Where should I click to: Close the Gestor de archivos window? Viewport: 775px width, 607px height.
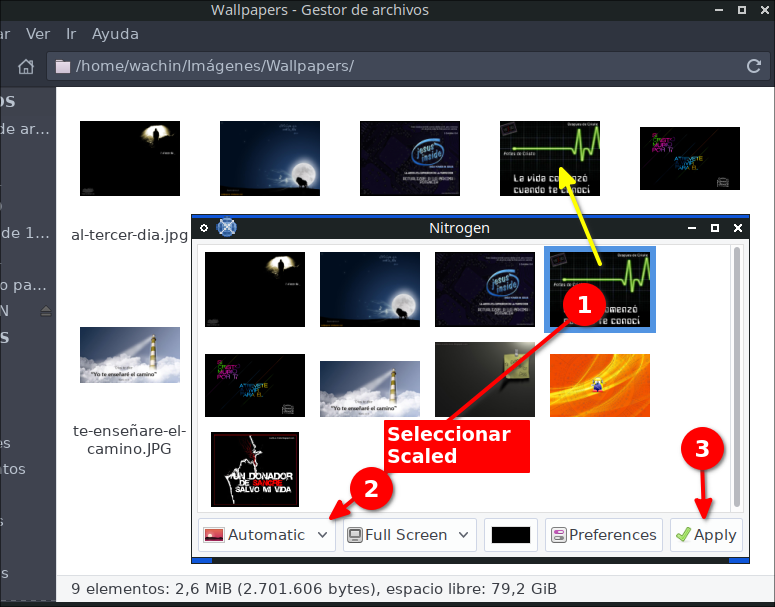(765, 10)
